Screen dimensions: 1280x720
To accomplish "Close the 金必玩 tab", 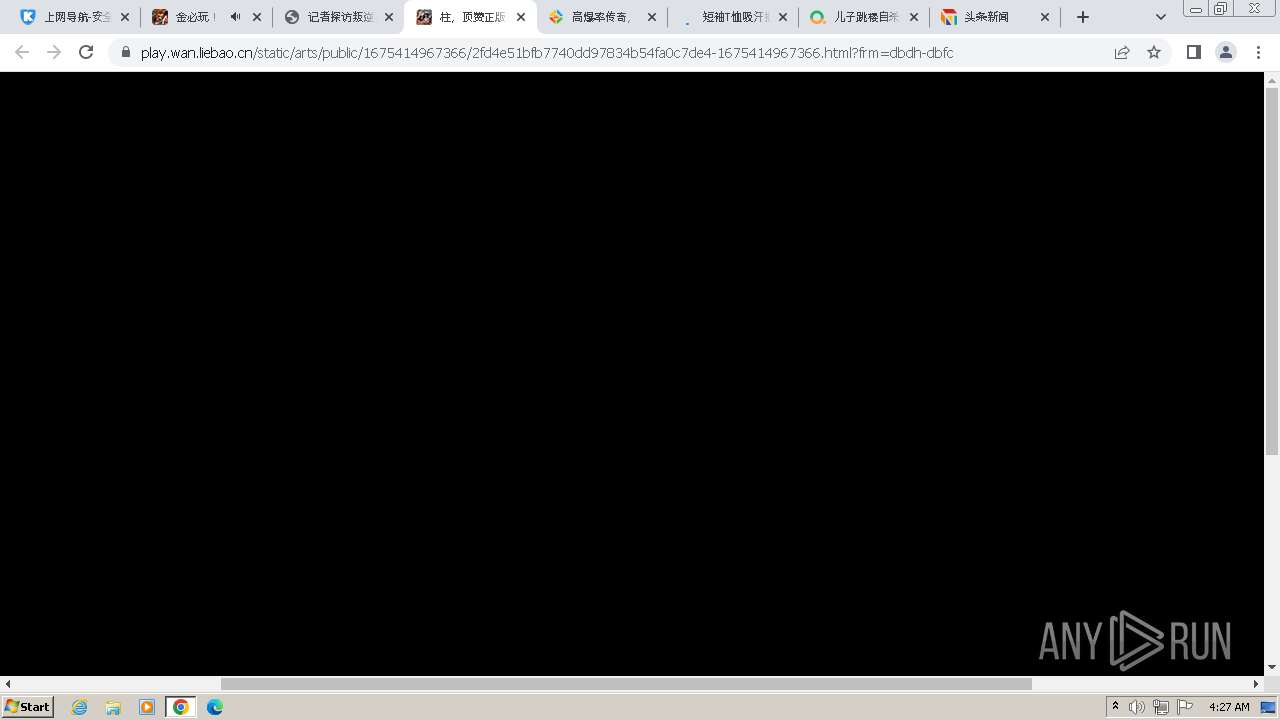I will point(257,17).
